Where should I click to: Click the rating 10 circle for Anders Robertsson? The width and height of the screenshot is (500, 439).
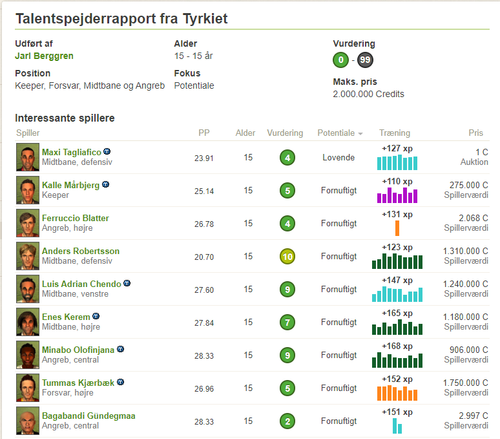coord(287,256)
